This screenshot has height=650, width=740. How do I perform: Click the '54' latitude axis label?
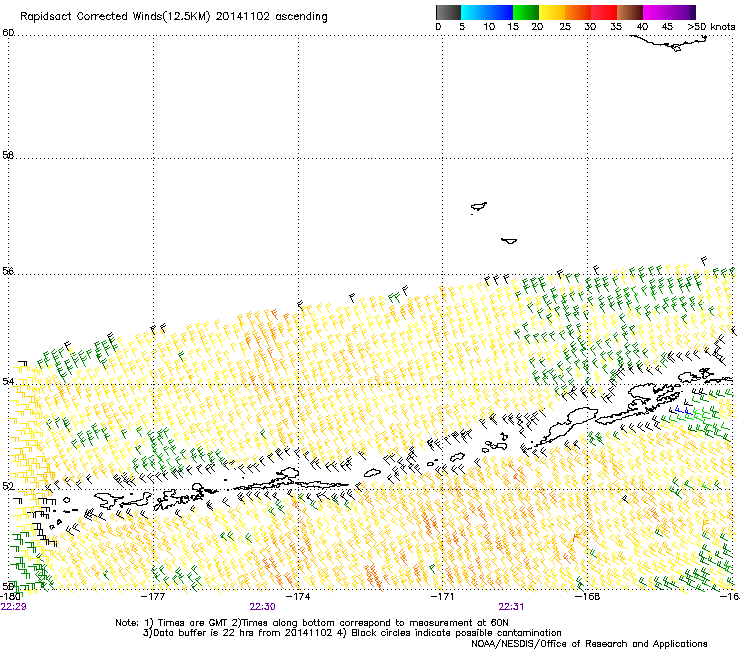click(x=8, y=381)
